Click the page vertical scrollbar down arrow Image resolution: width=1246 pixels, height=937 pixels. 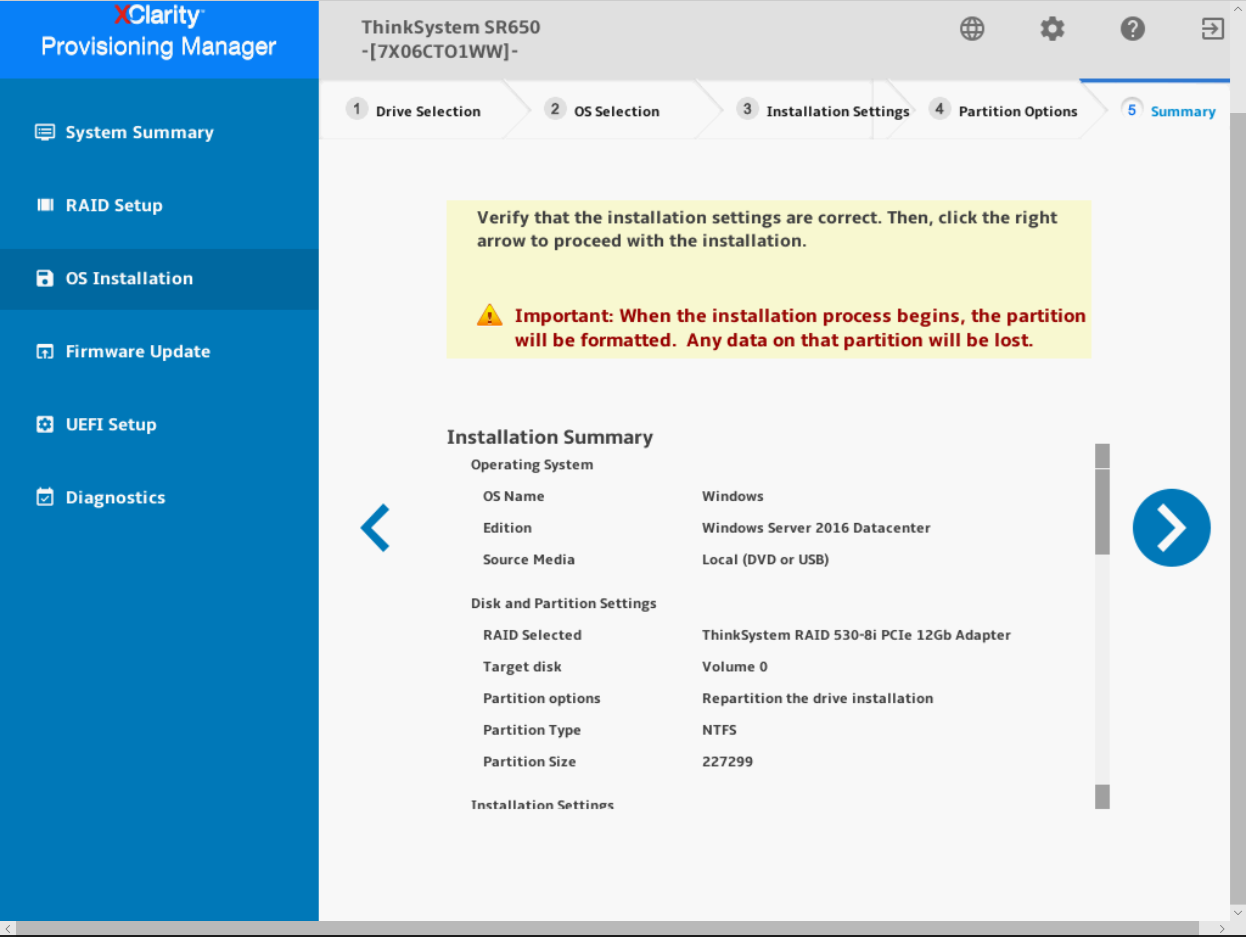pyautogui.click(x=1238, y=913)
